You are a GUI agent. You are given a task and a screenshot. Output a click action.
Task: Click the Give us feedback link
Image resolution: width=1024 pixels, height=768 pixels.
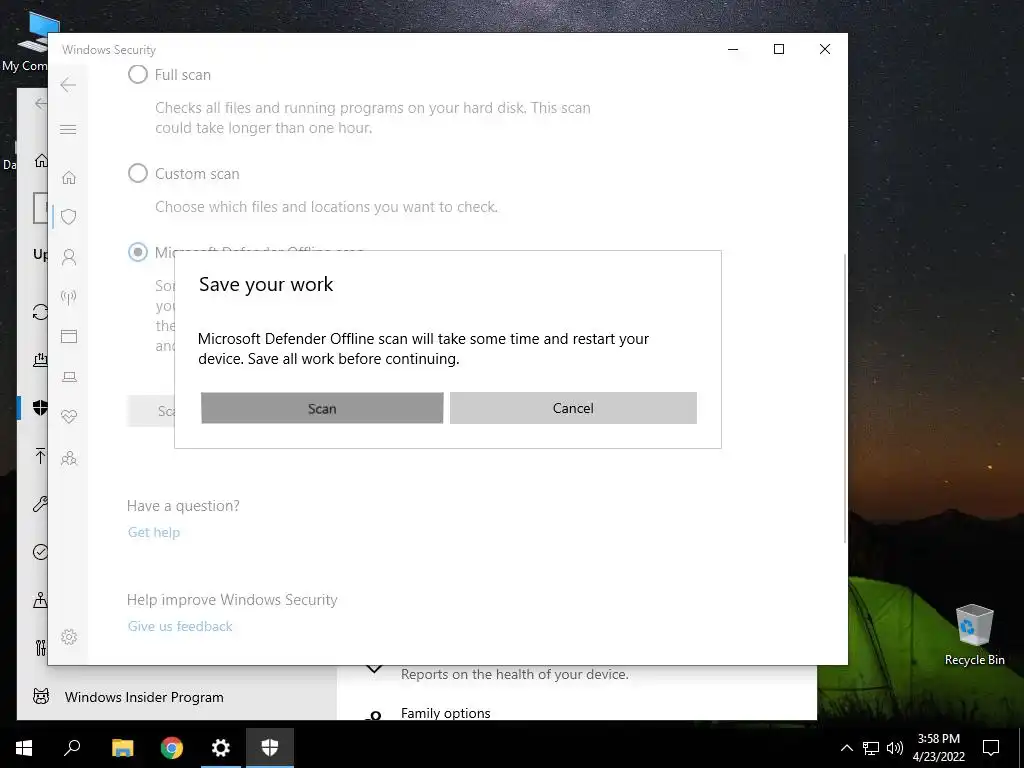point(180,626)
